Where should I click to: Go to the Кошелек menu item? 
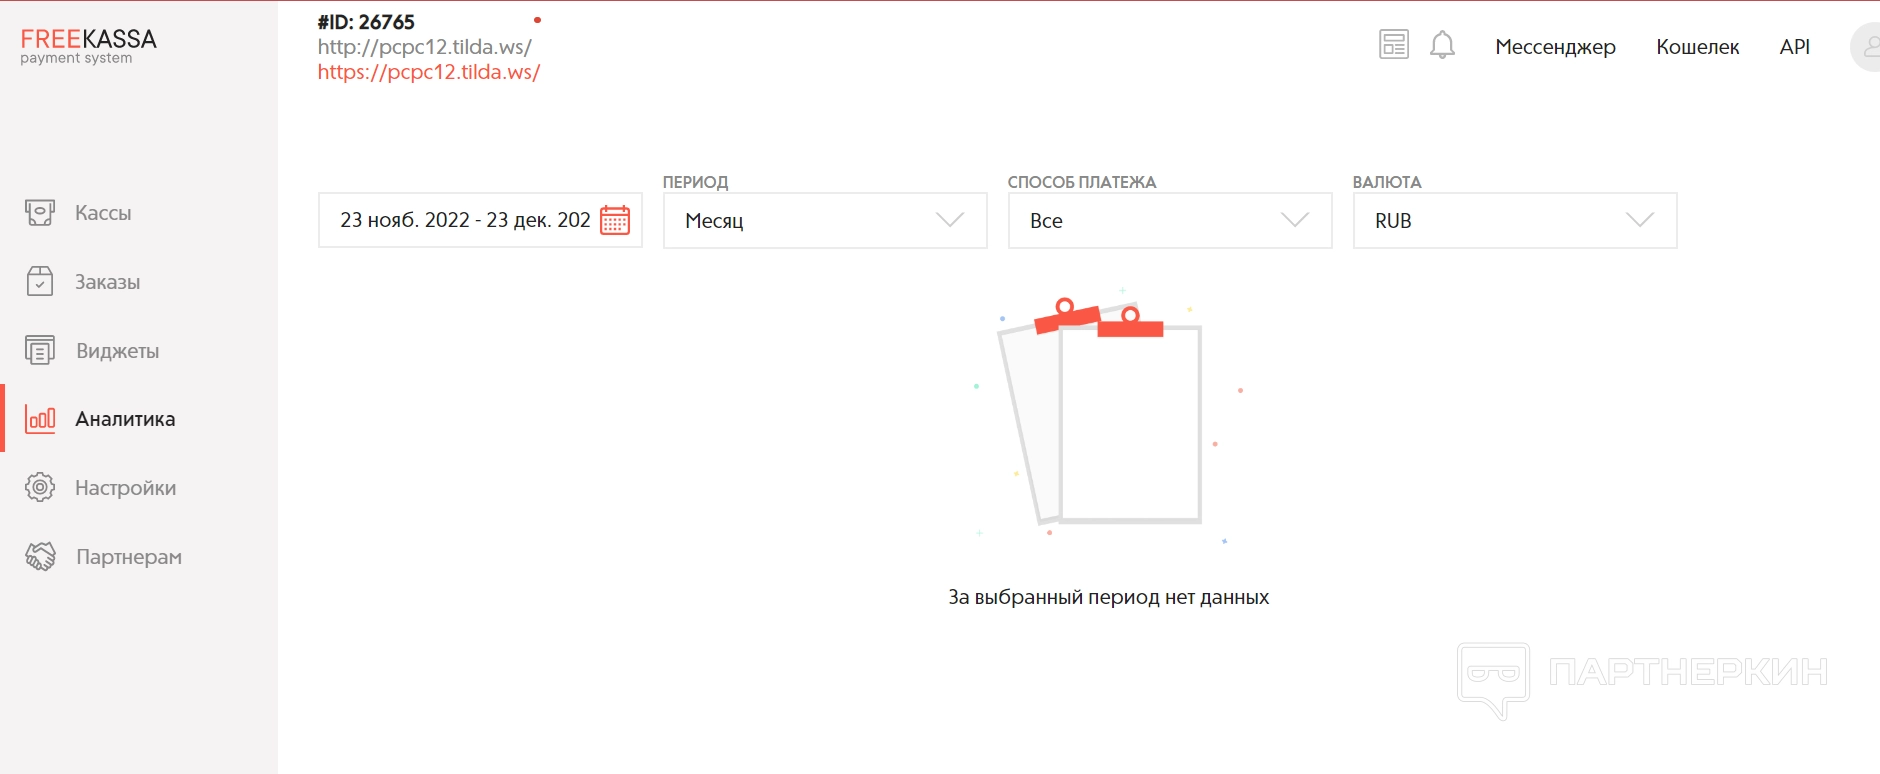click(1697, 47)
